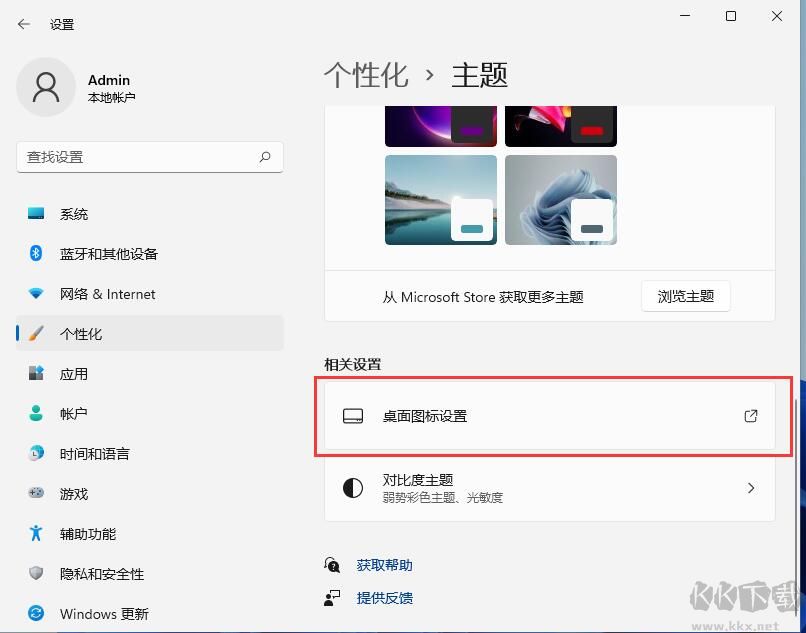The width and height of the screenshot is (806, 633).
Task: Click the Admin account name
Action: pos(109,80)
